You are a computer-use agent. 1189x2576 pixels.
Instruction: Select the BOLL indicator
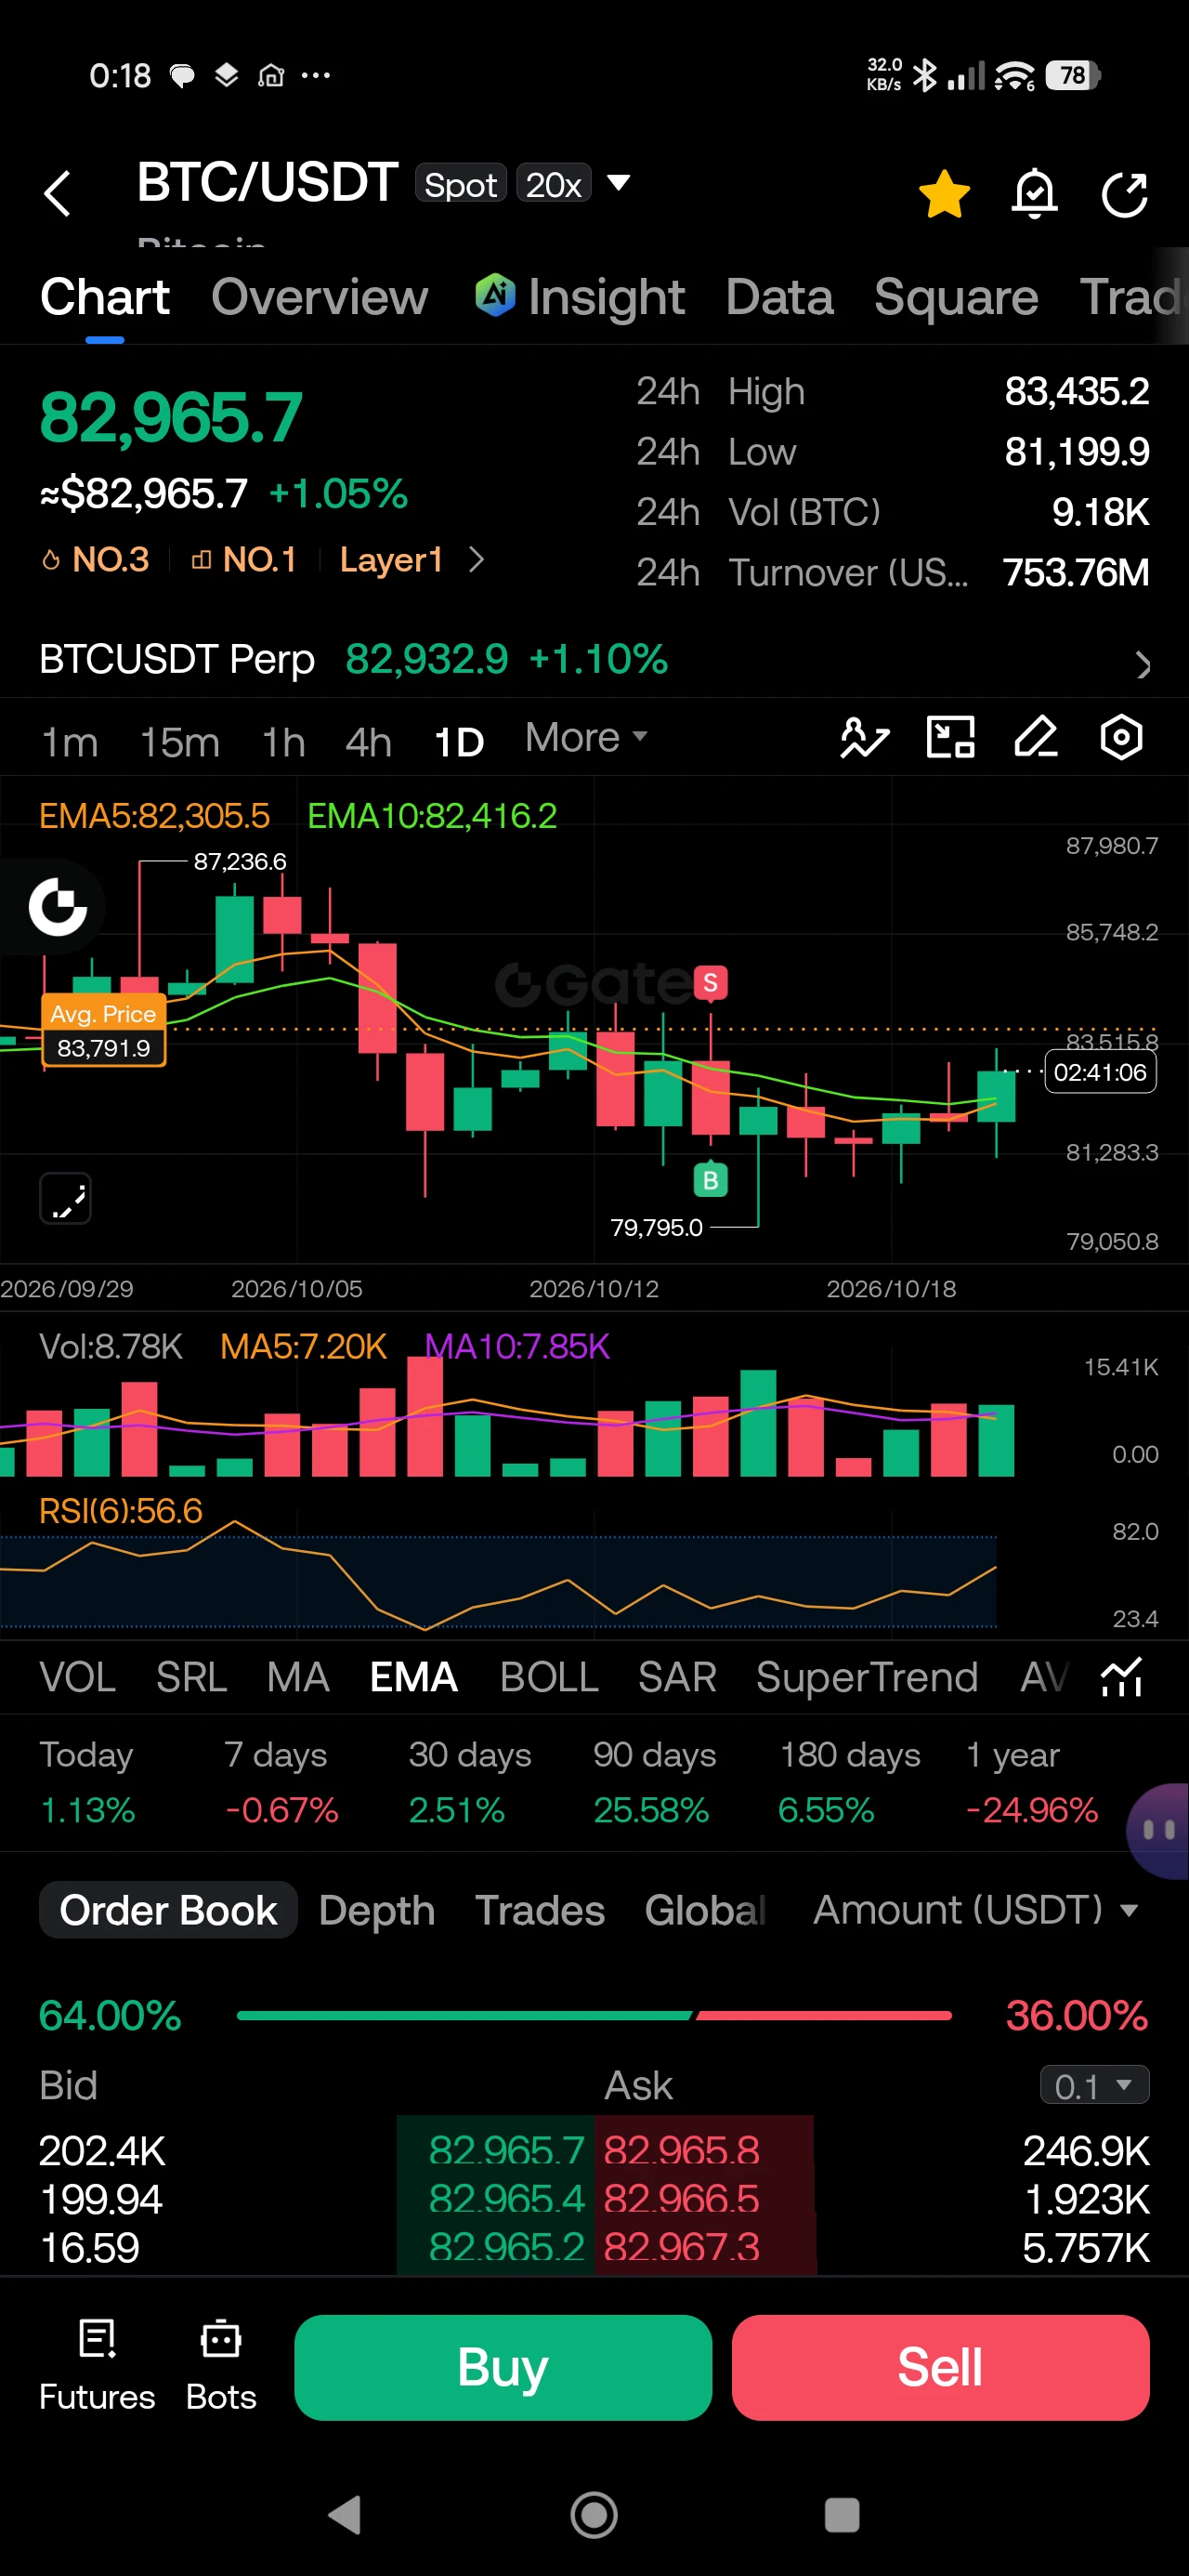(549, 1678)
